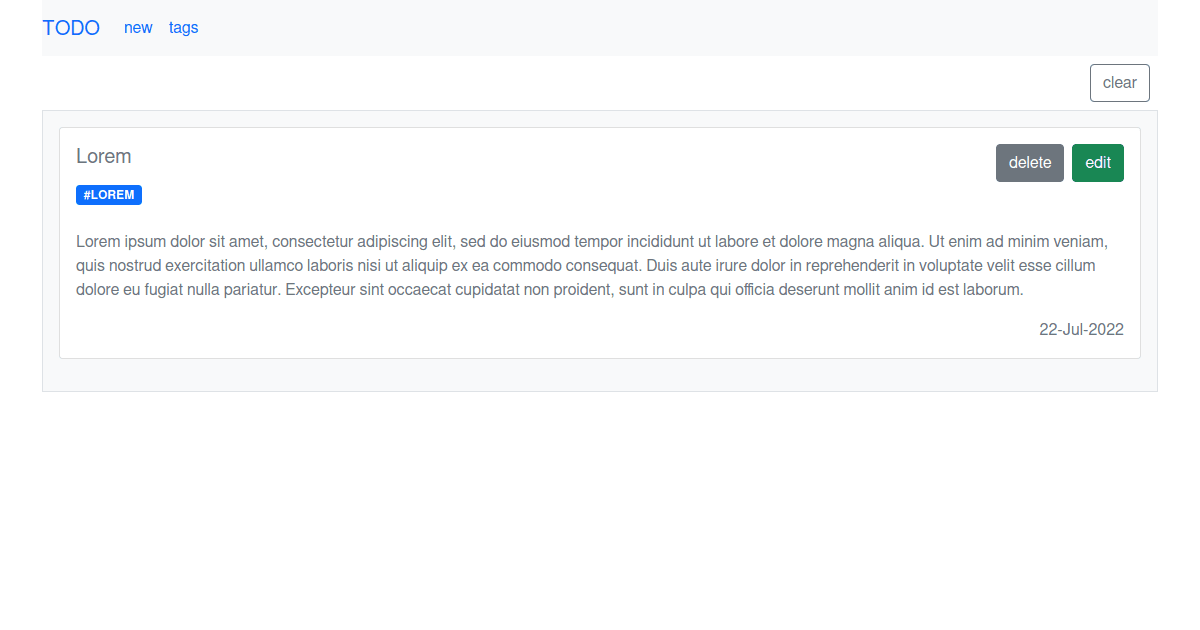Select the #LOREM tag badge

108,194
